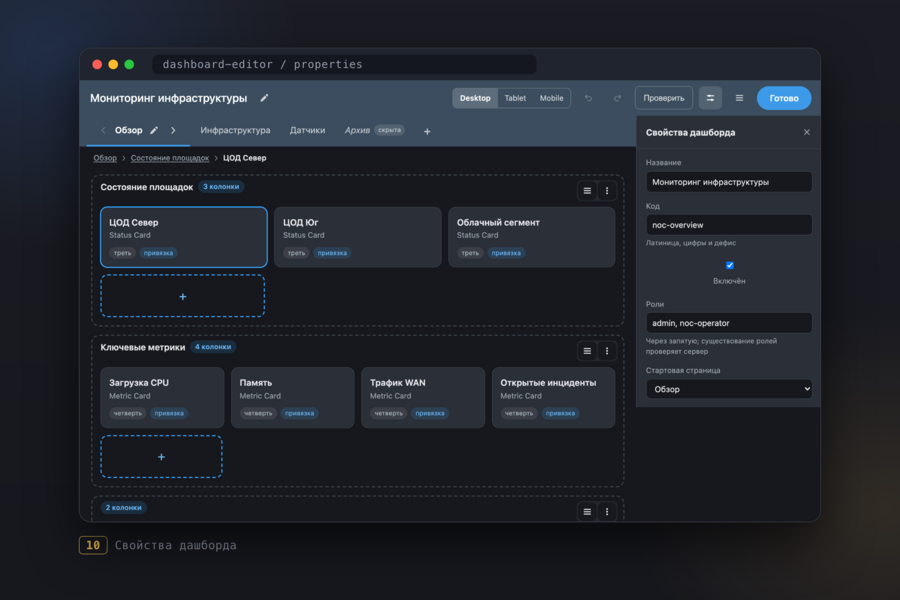
Task: Click the undo arrow icon
Action: (588, 98)
